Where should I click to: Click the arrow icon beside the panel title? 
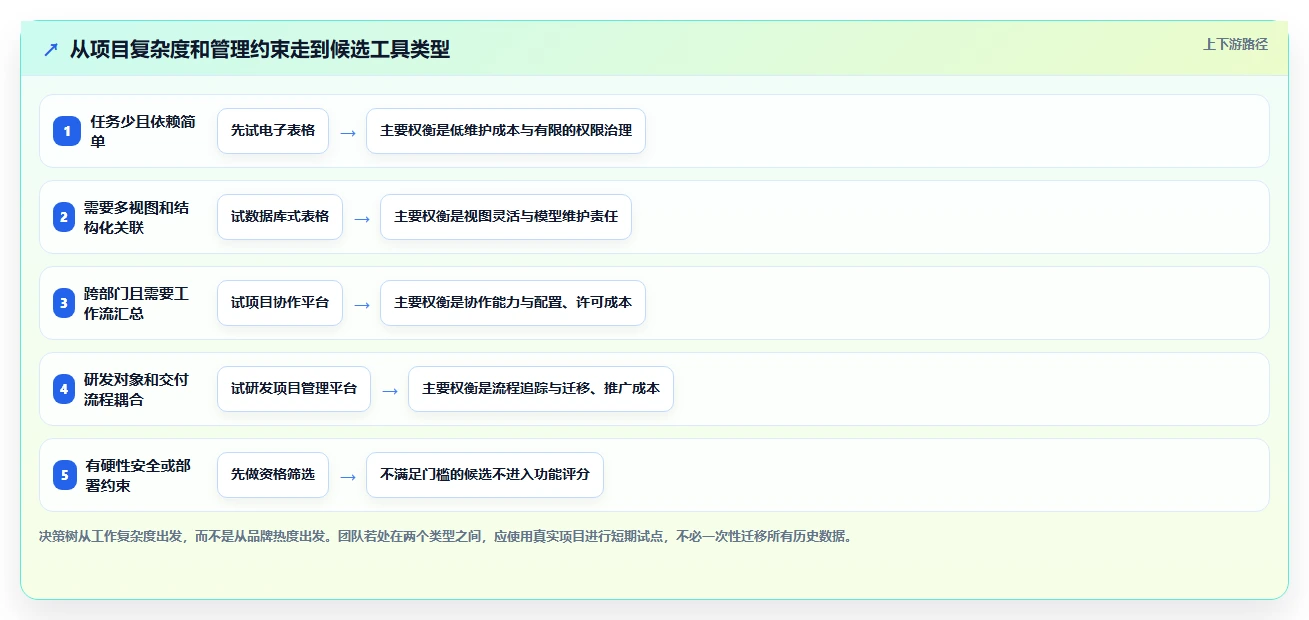click(51, 50)
